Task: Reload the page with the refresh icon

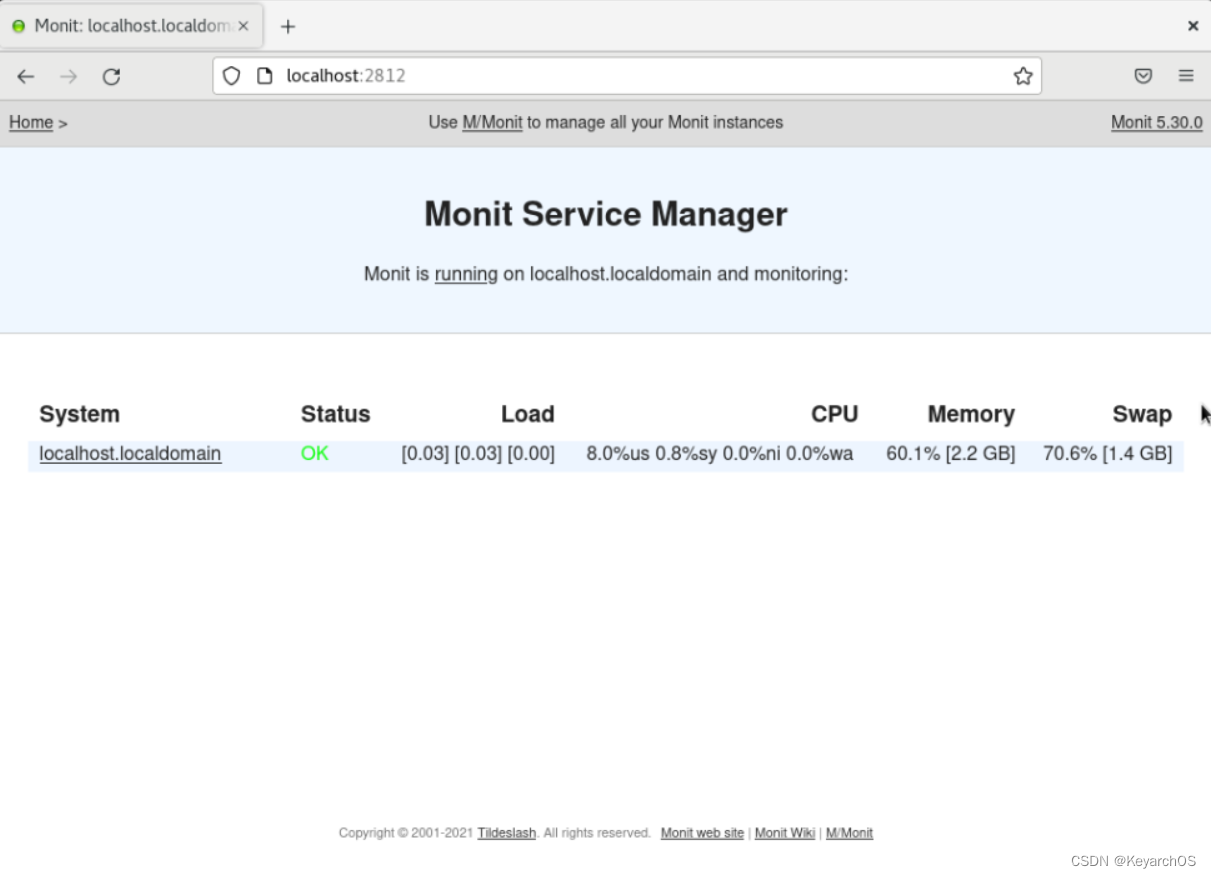Action: pyautogui.click(x=111, y=76)
